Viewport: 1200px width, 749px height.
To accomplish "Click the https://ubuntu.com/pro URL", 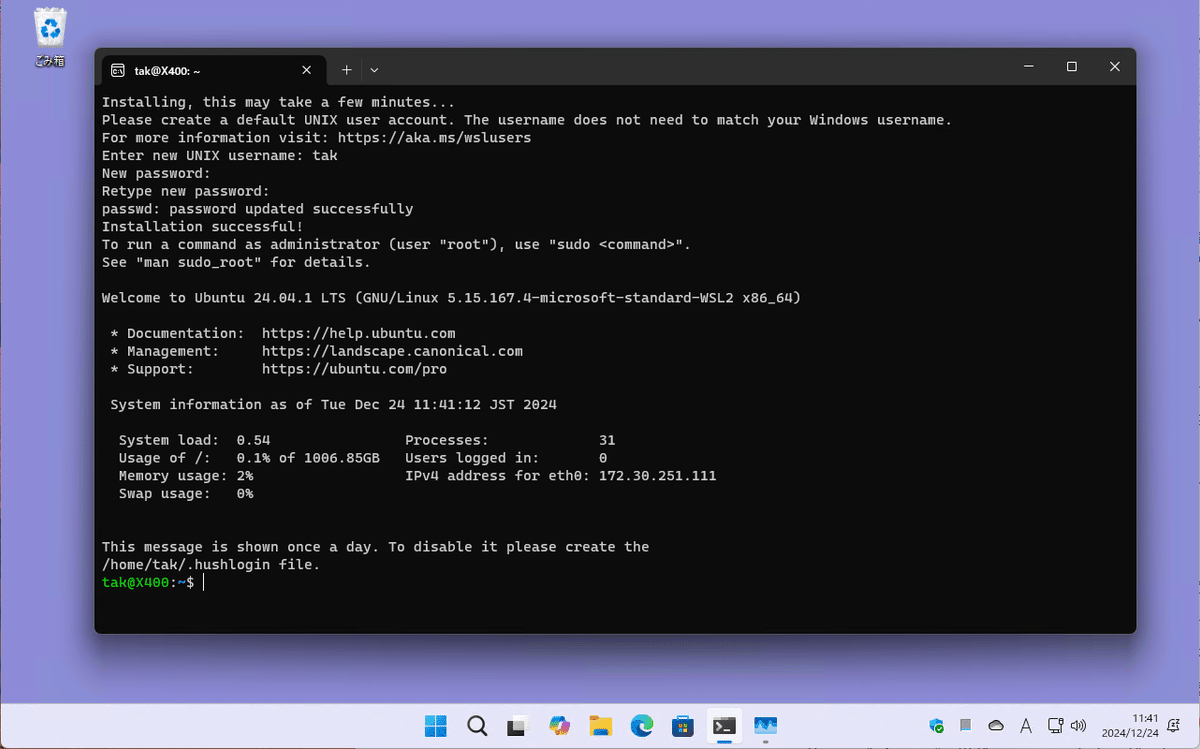I will (x=354, y=369).
